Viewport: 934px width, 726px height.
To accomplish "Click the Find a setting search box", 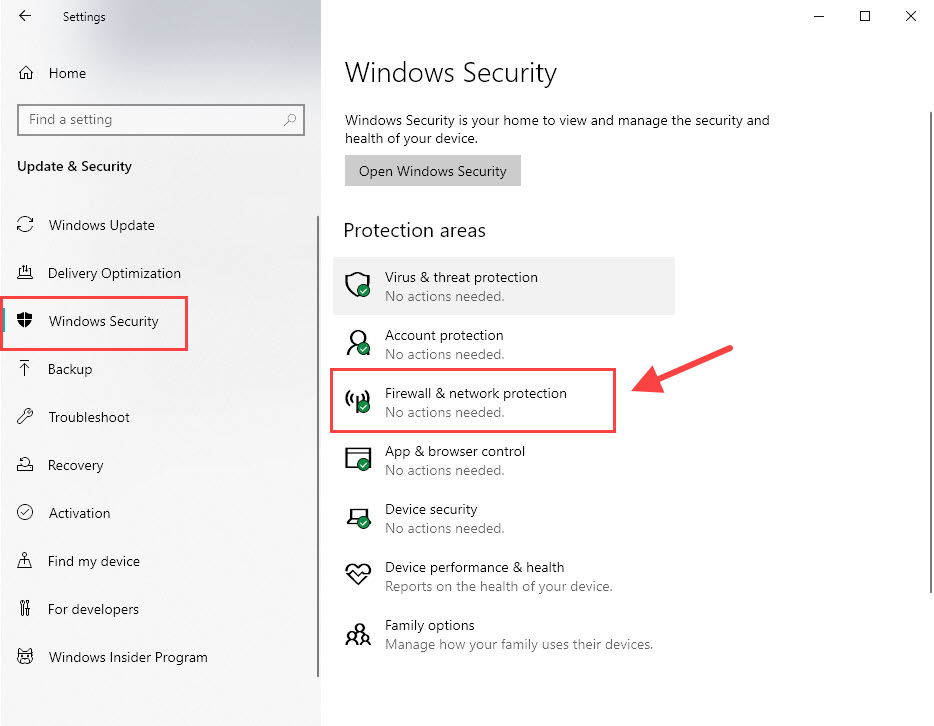I will tap(161, 120).
